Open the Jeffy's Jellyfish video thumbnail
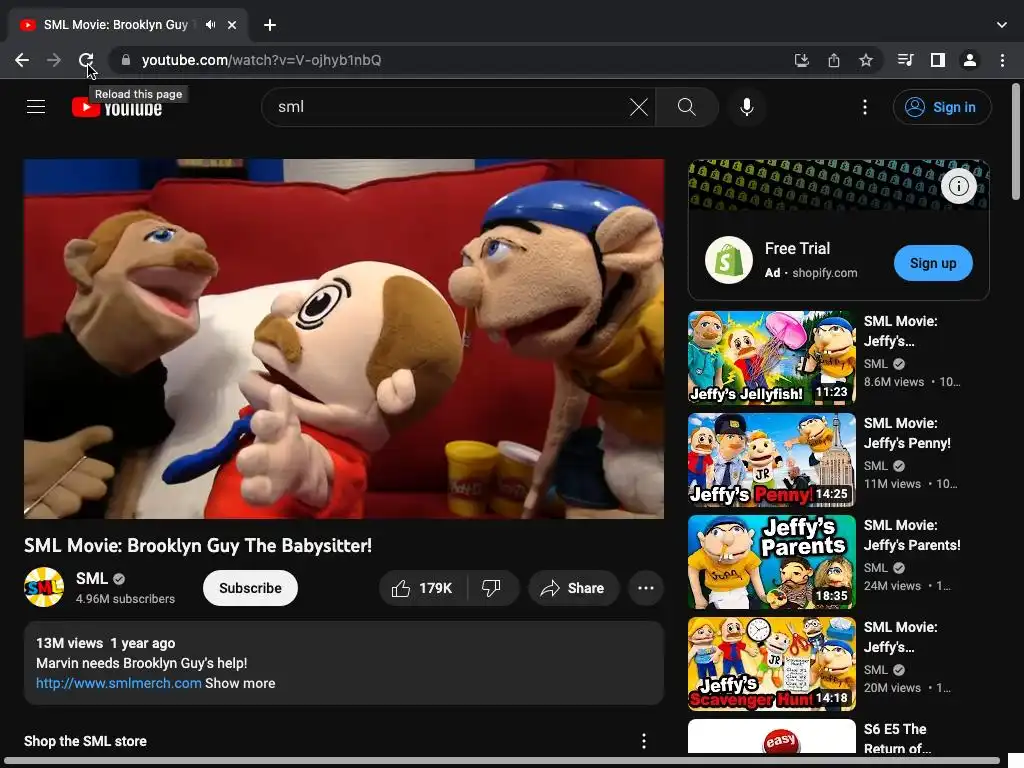 772,357
